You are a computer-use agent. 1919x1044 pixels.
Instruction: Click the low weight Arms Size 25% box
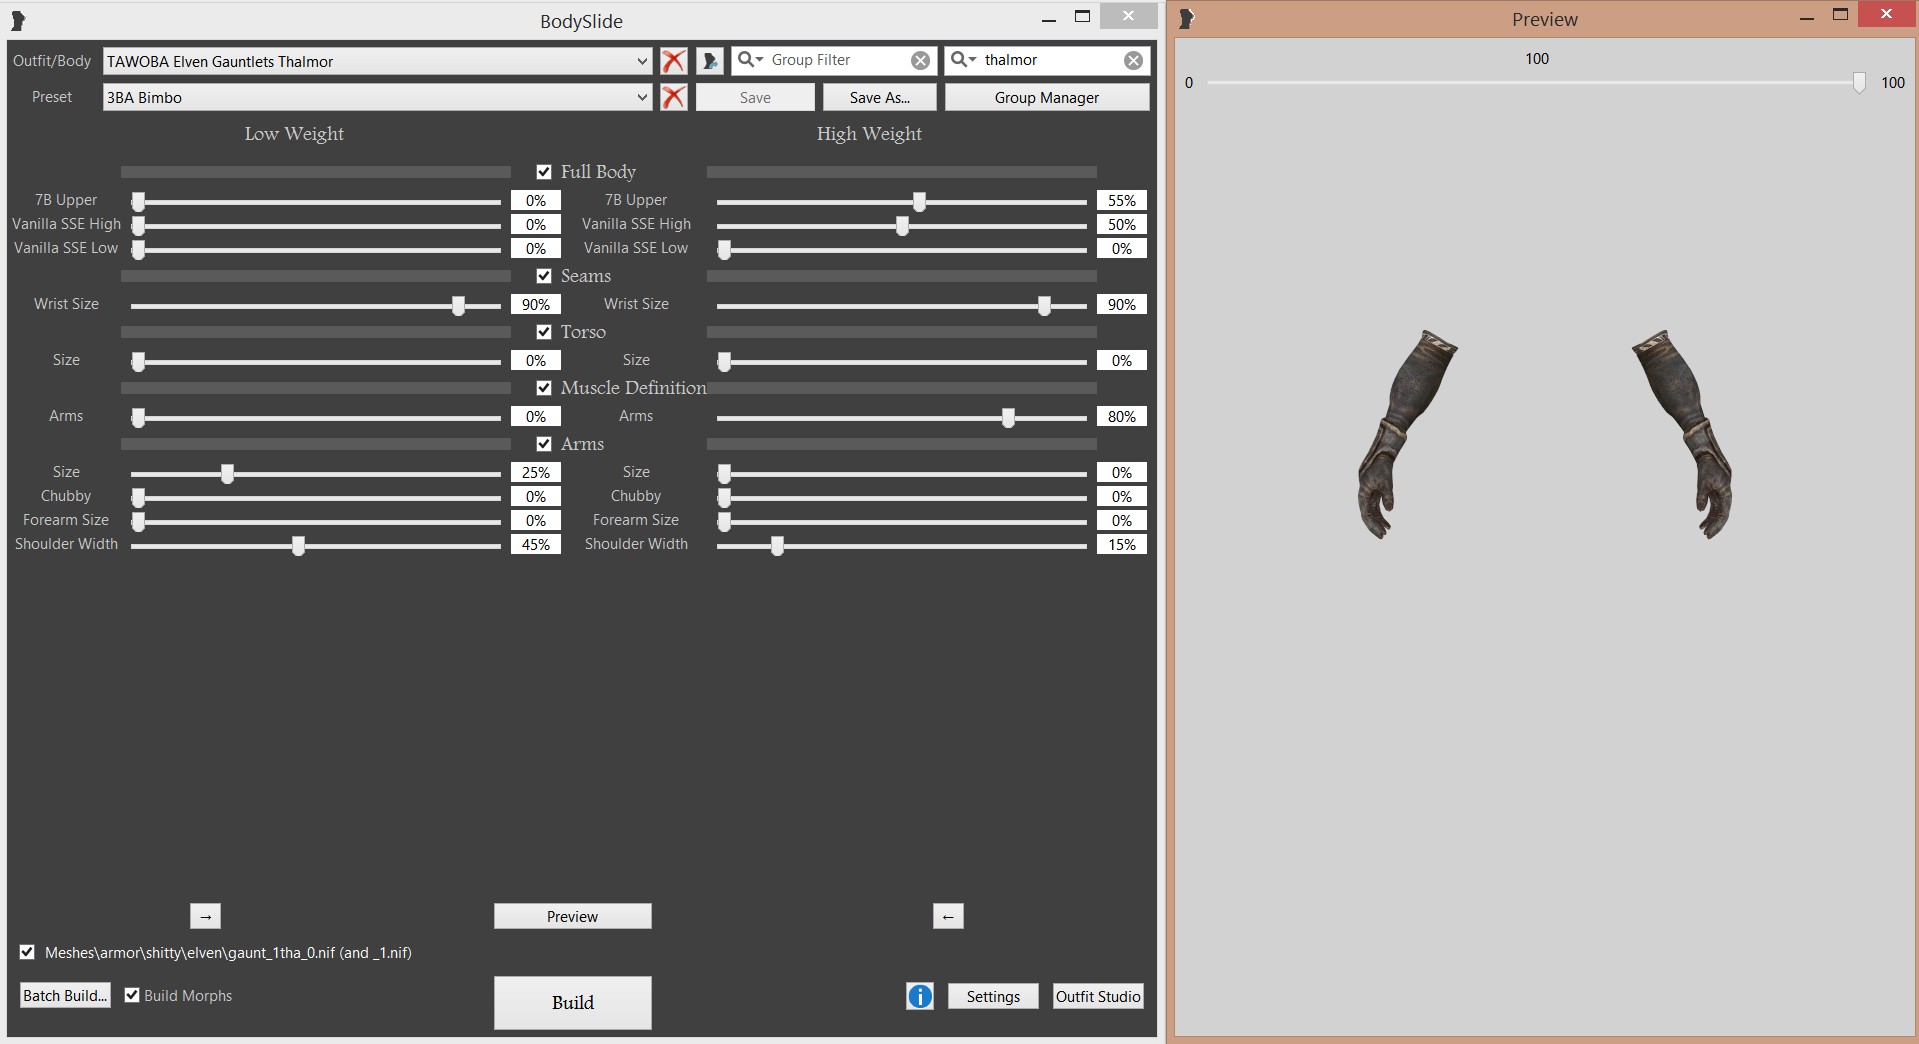pos(536,472)
